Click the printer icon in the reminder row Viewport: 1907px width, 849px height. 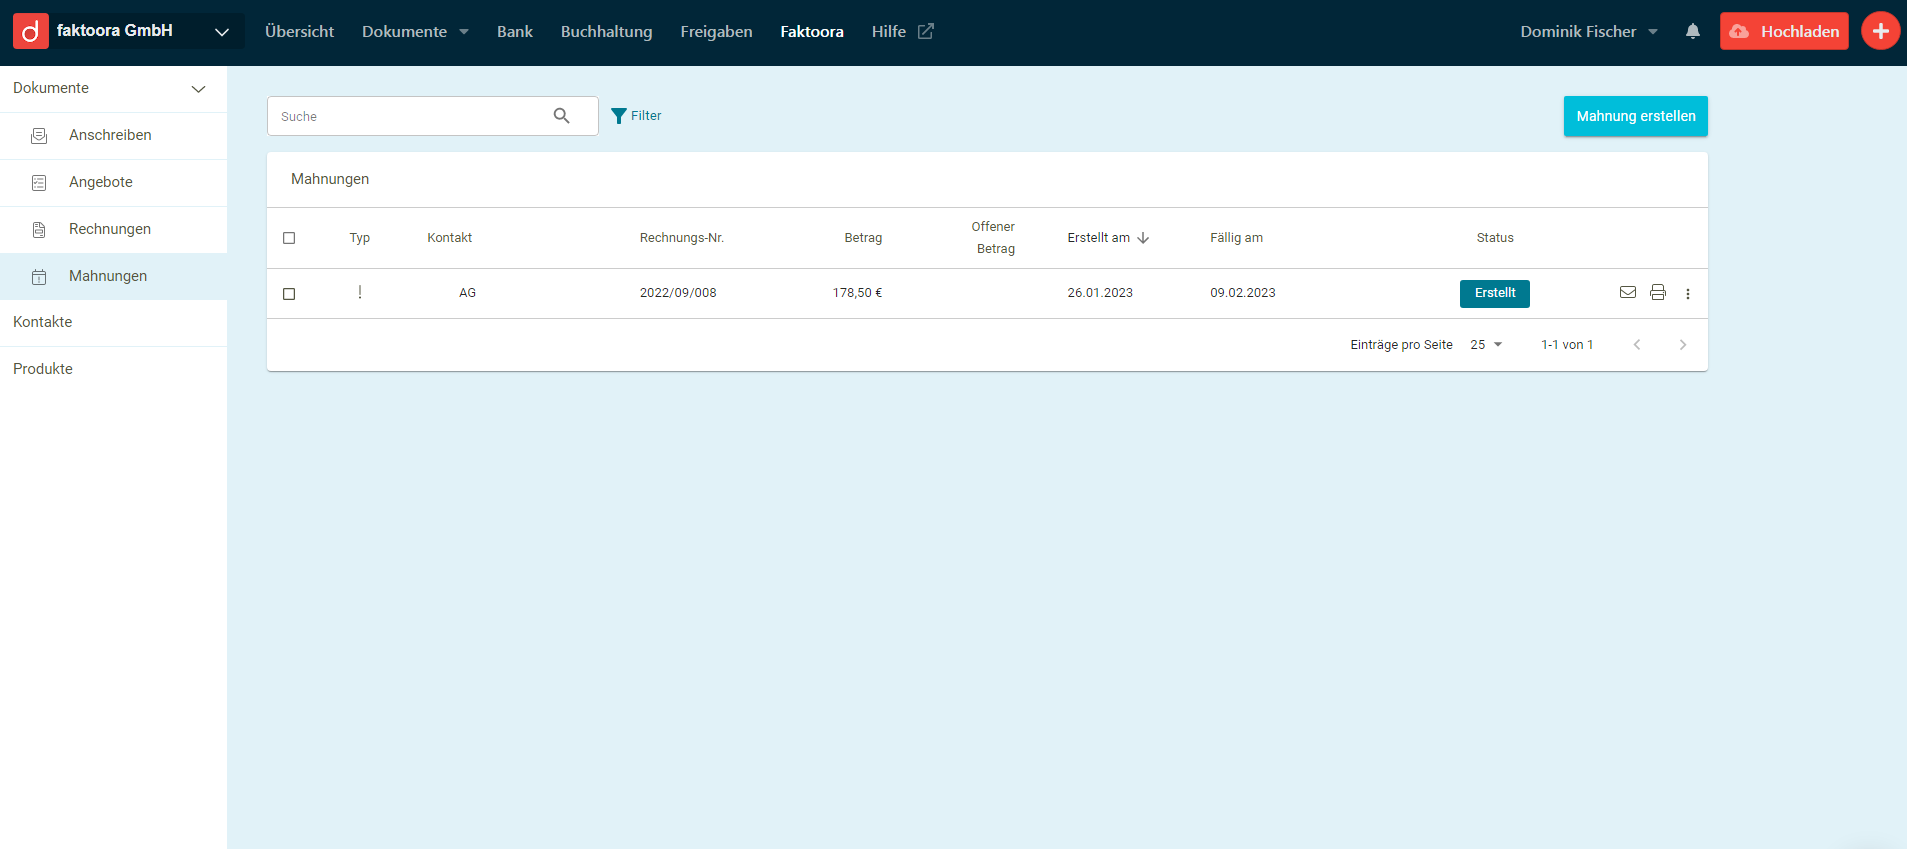coord(1657,293)
